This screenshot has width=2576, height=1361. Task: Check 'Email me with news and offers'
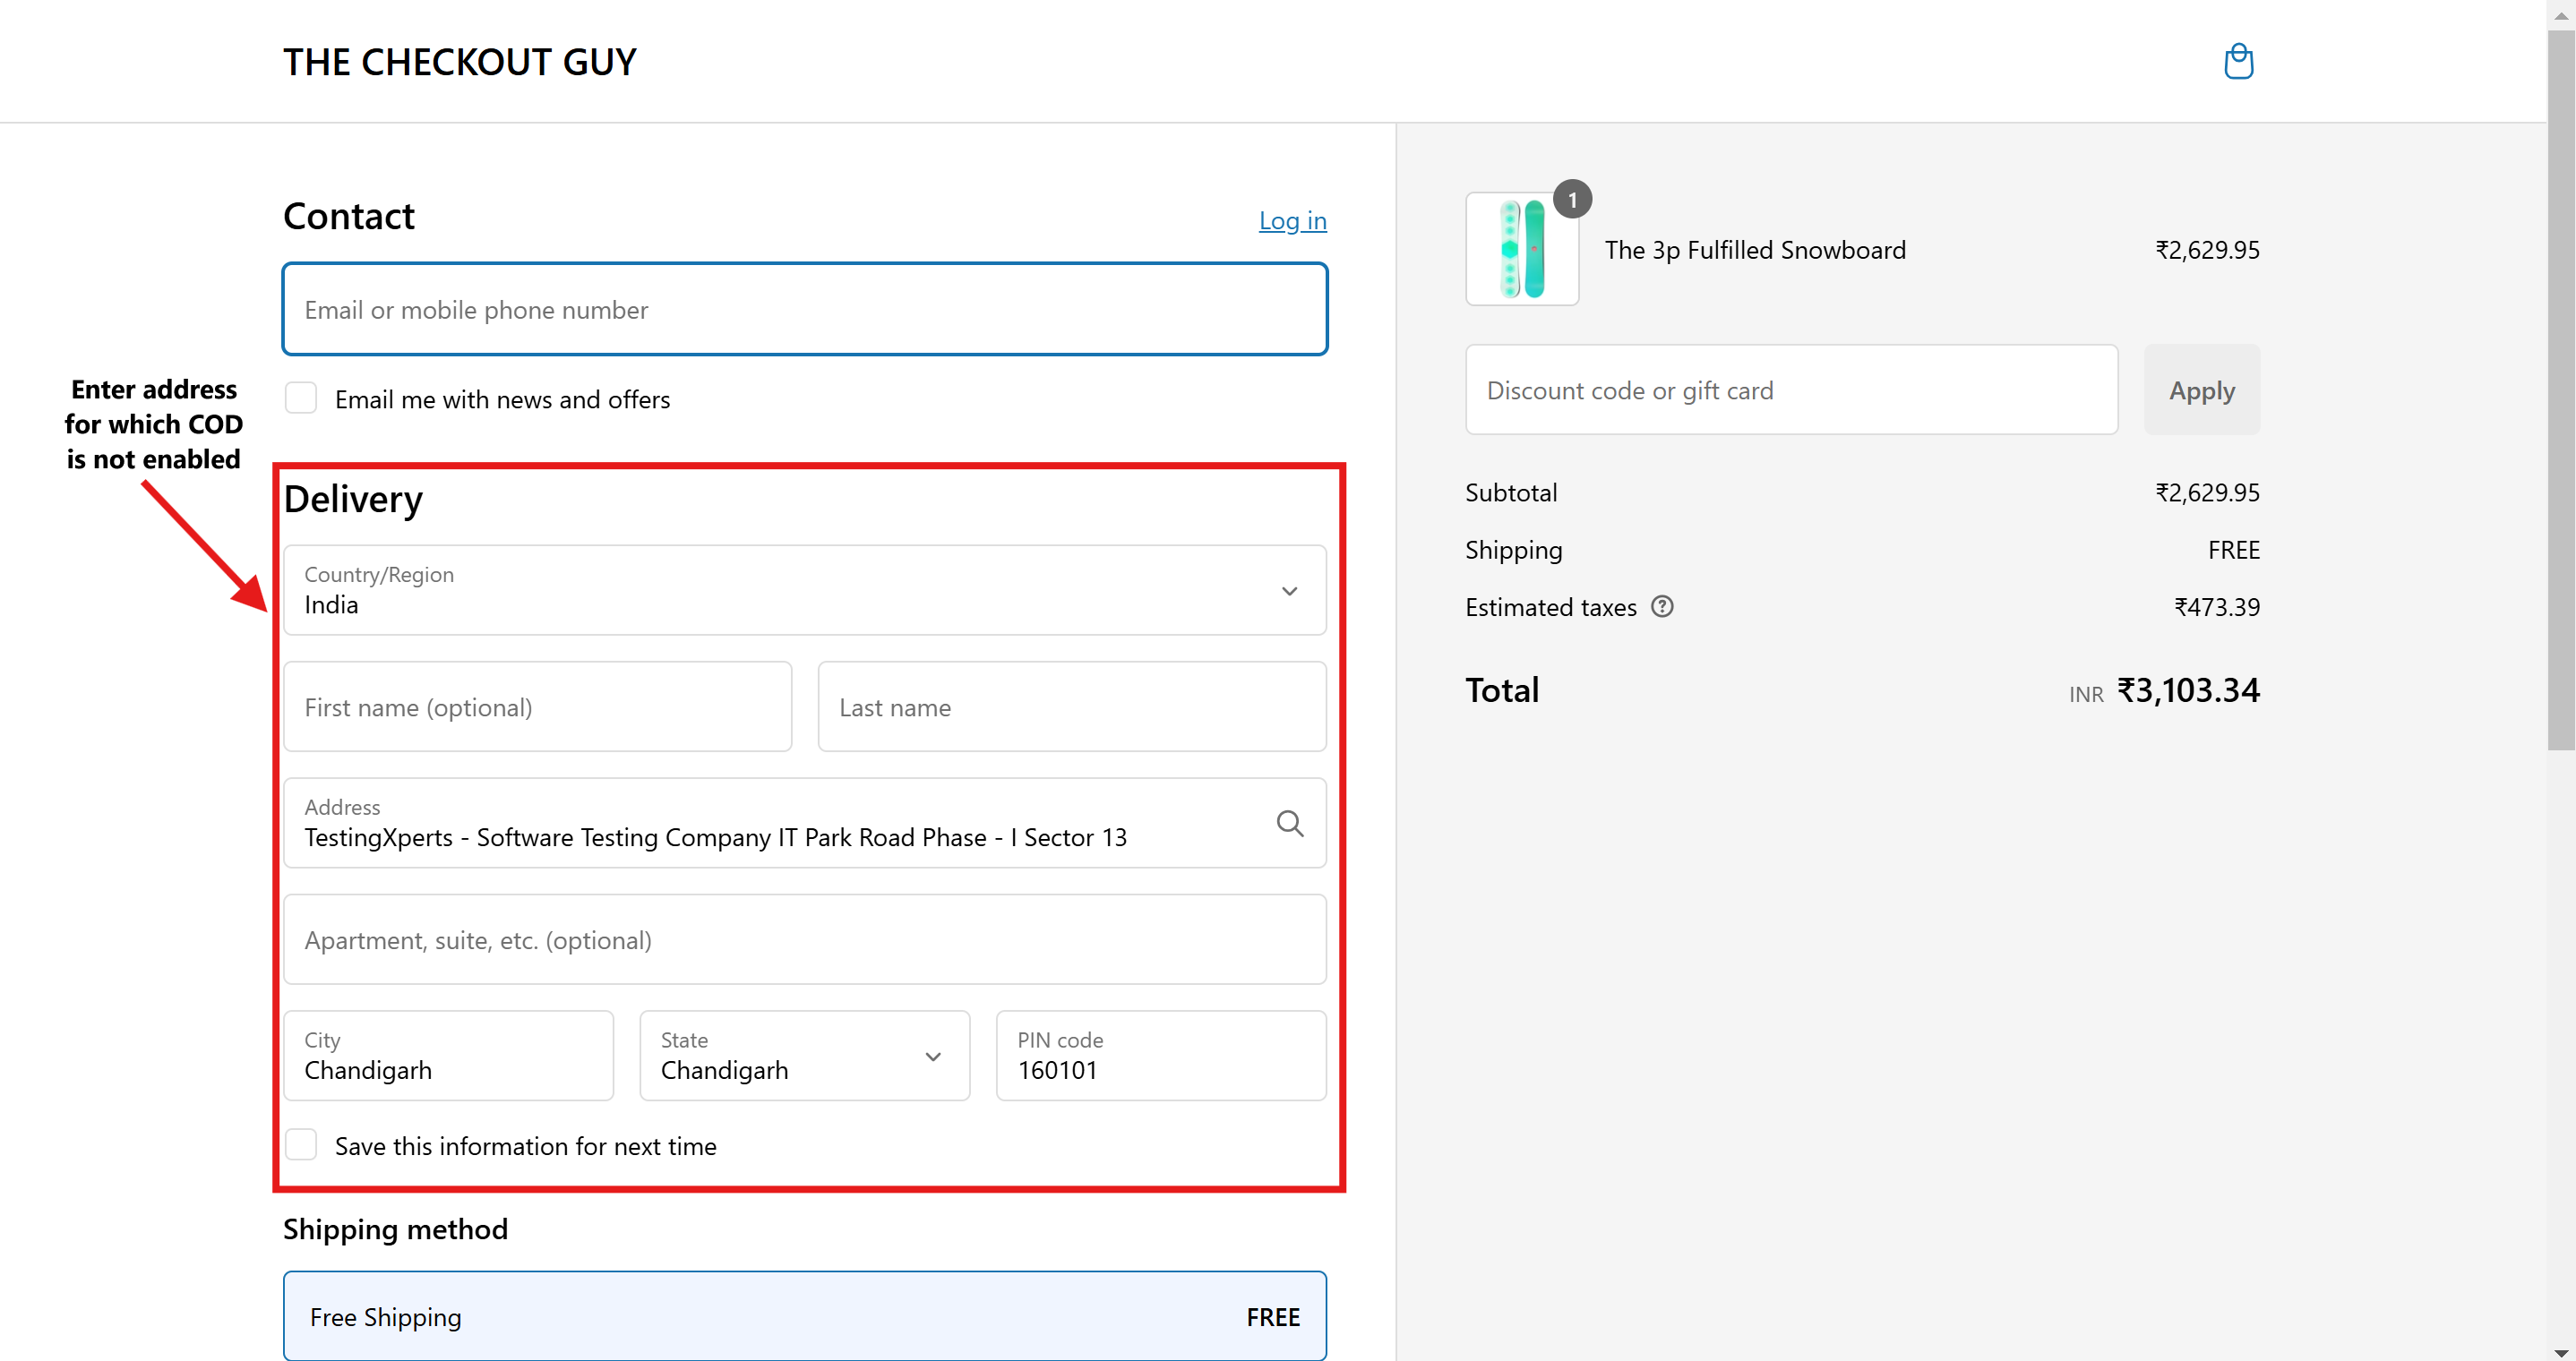click(x=301, y=398)
